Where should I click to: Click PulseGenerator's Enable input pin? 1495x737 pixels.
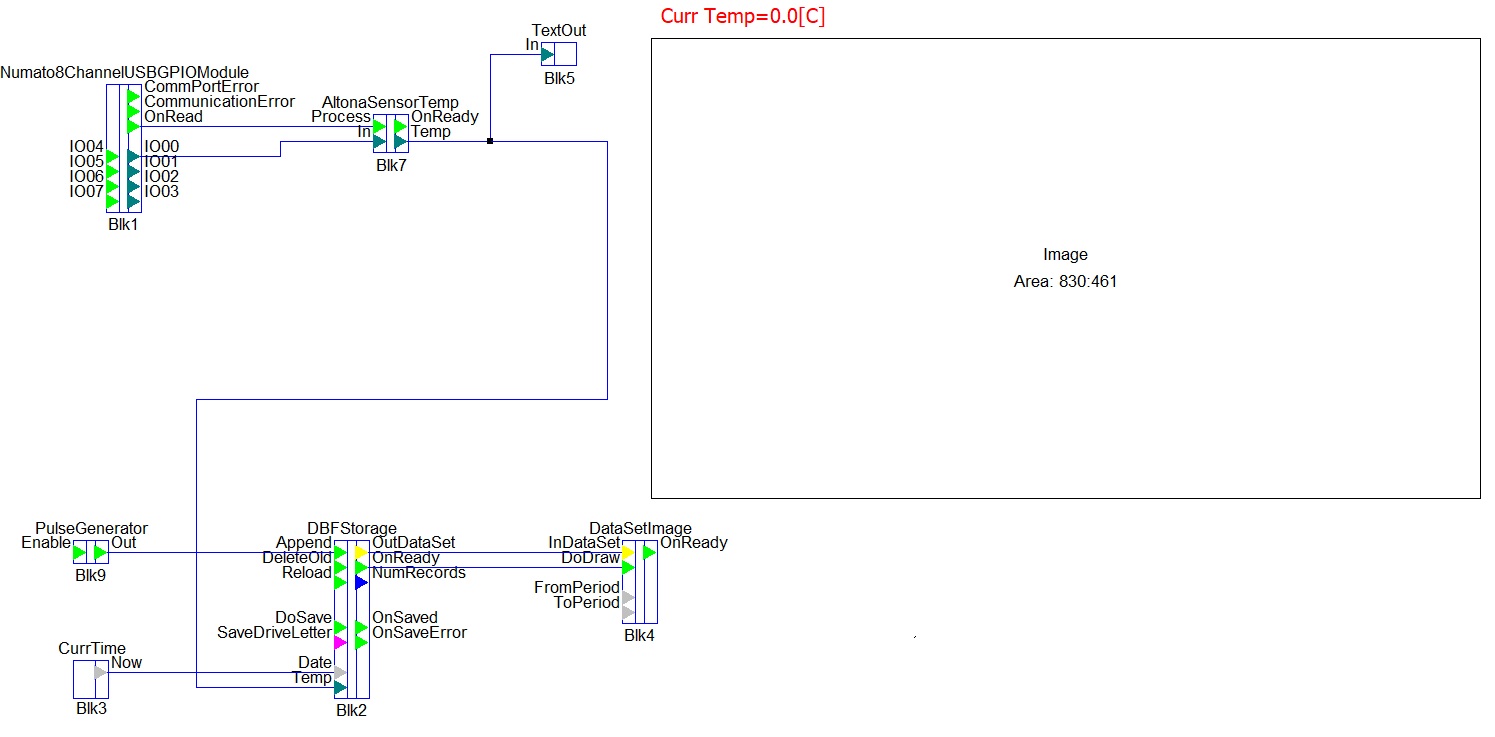click(80, 552)
